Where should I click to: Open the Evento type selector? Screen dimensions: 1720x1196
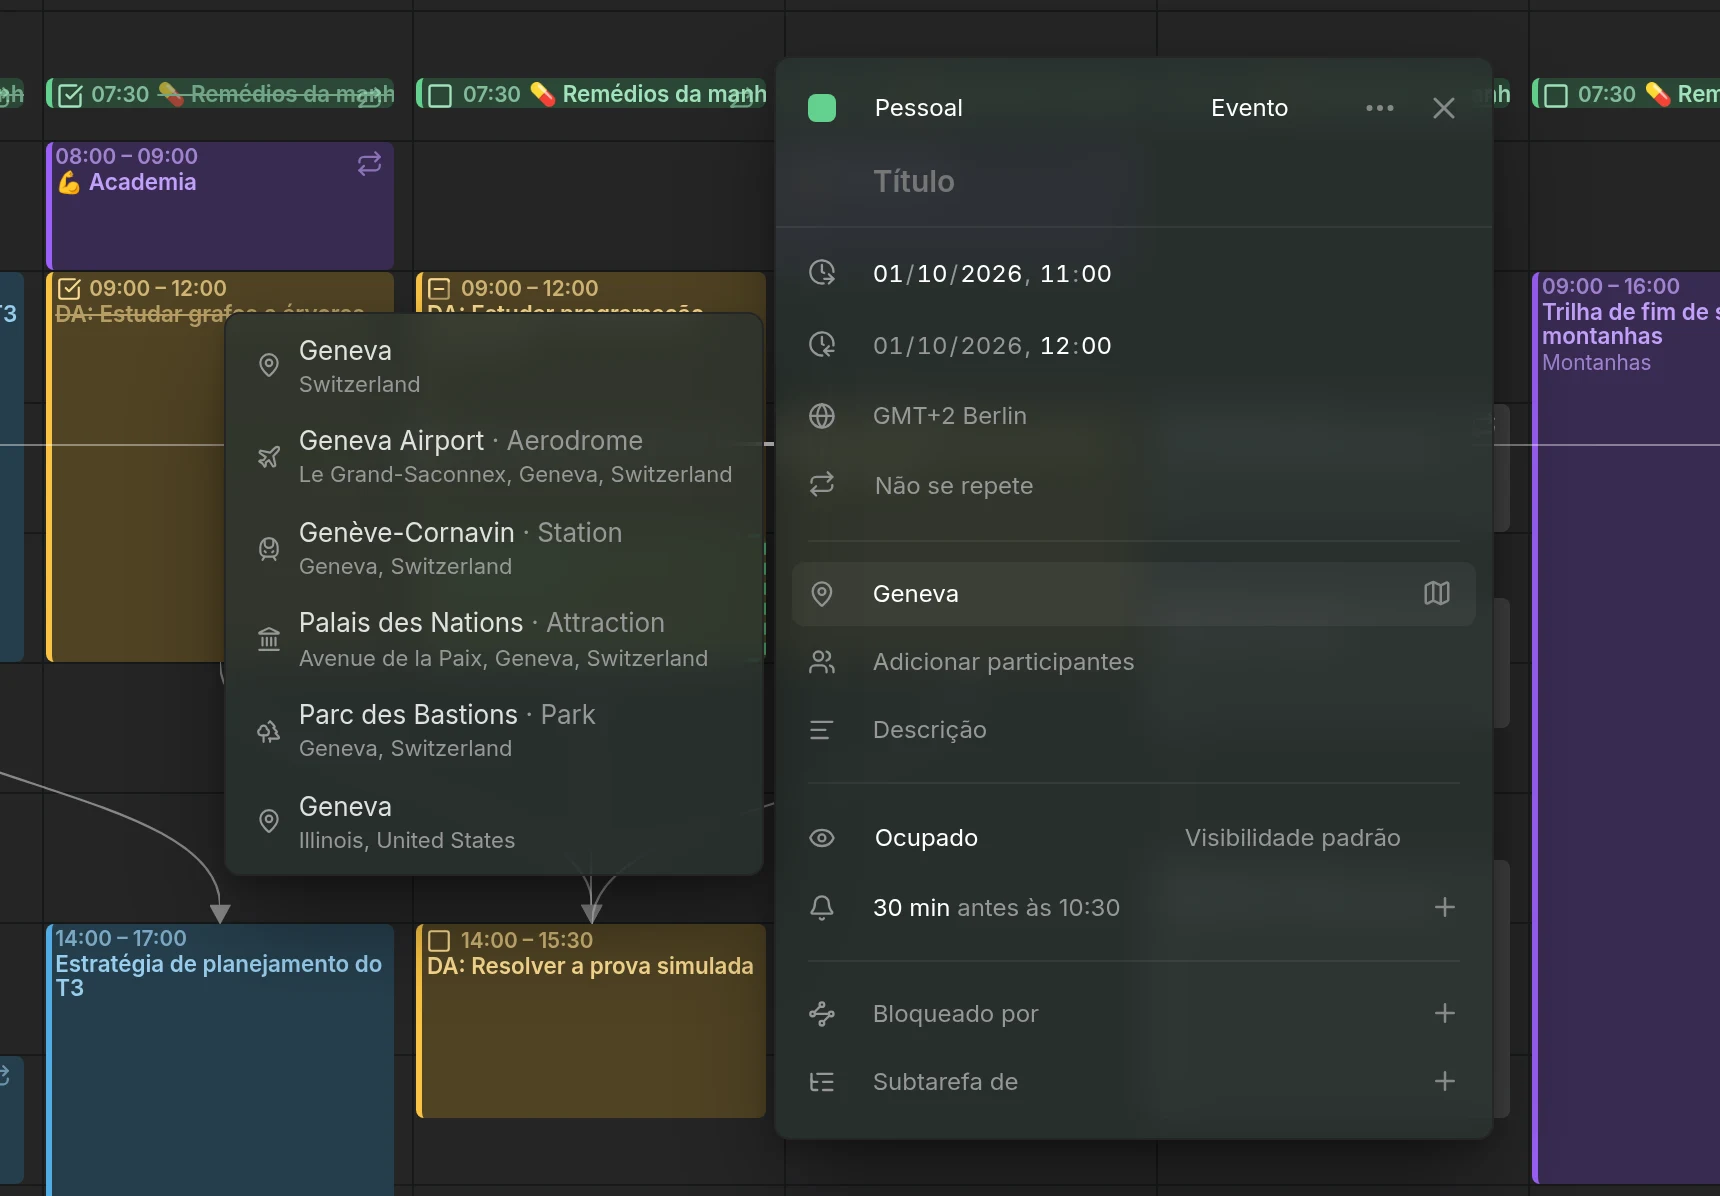[1249, 108]
